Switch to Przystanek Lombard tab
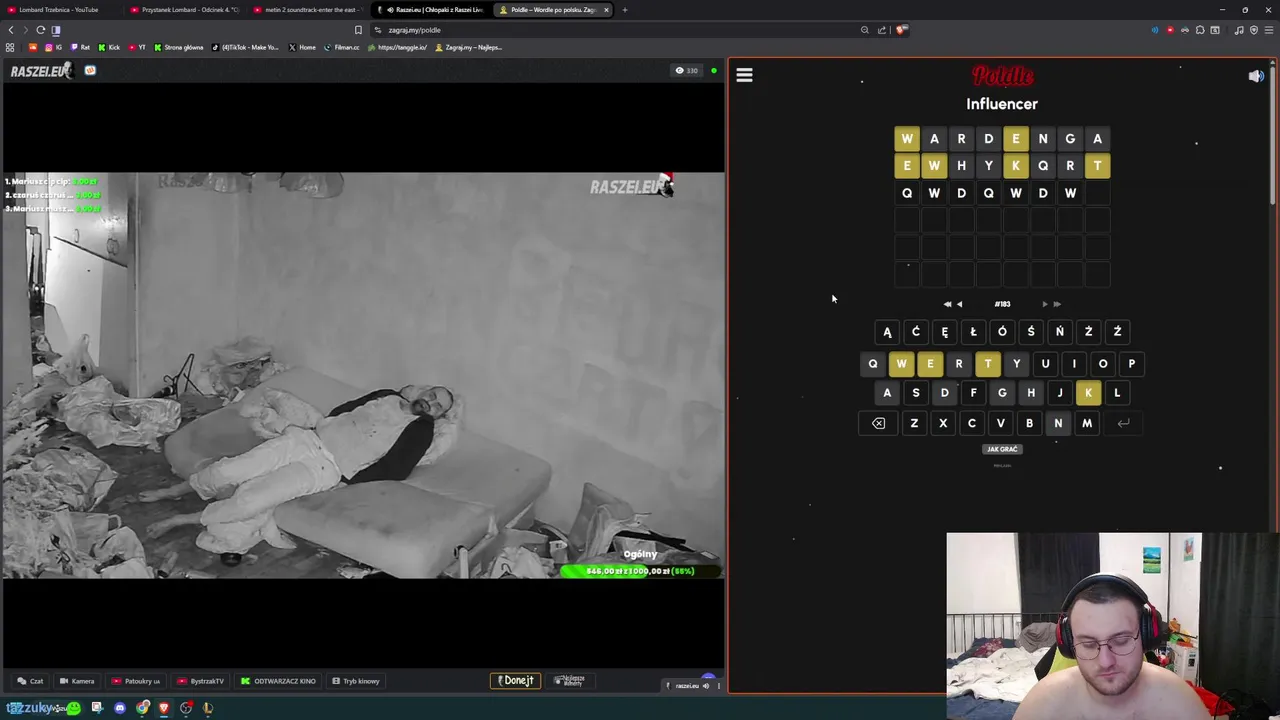1280x720 pixels. pos(185,10)
